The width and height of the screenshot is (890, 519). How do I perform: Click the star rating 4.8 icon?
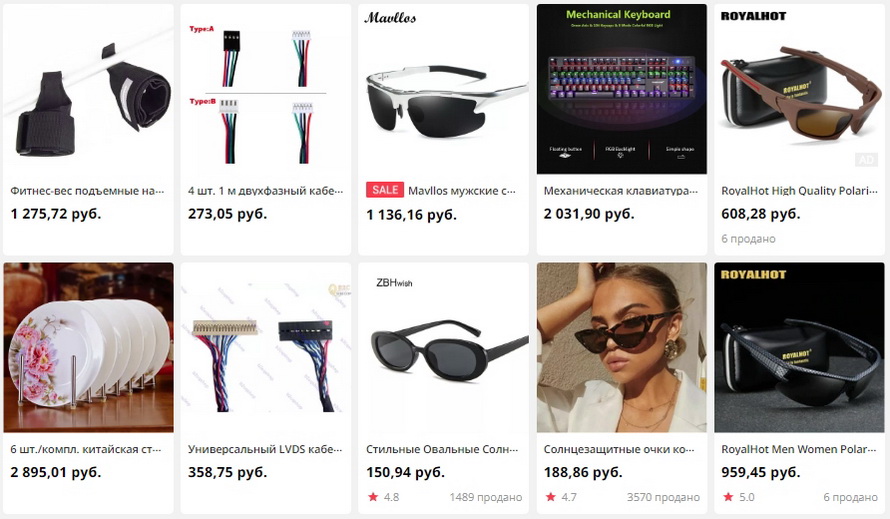point(373,497)
